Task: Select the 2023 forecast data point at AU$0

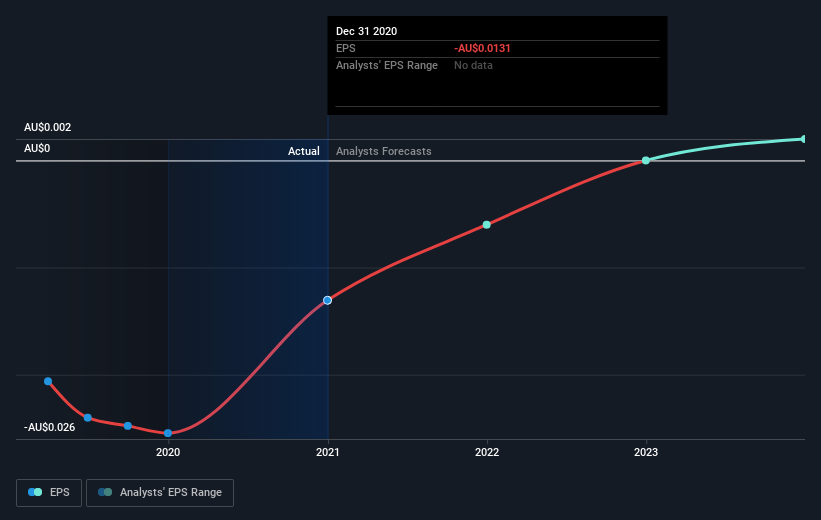Action: 646,160
